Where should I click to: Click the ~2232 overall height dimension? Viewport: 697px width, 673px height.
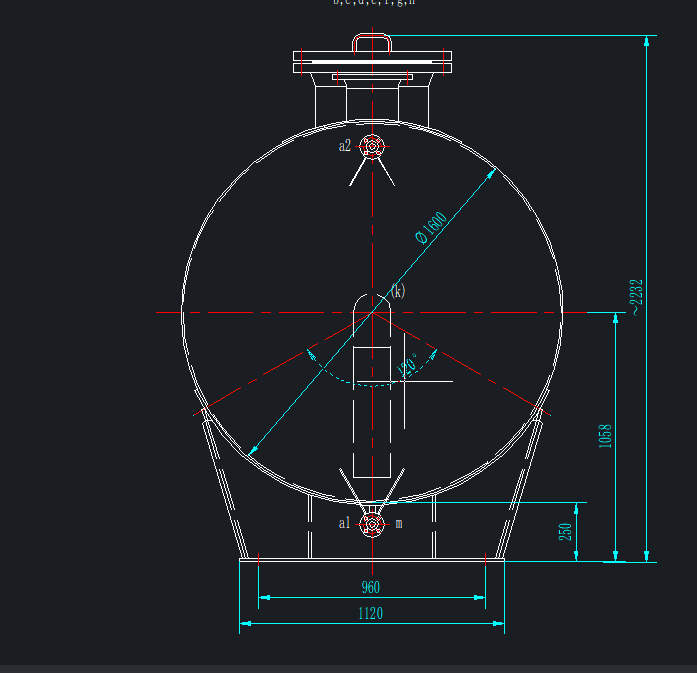pos(637,297)
